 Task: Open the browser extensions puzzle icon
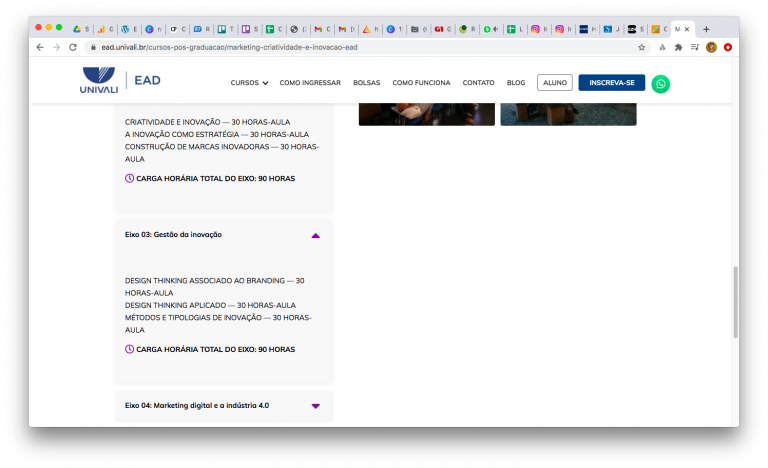point(679,47)
